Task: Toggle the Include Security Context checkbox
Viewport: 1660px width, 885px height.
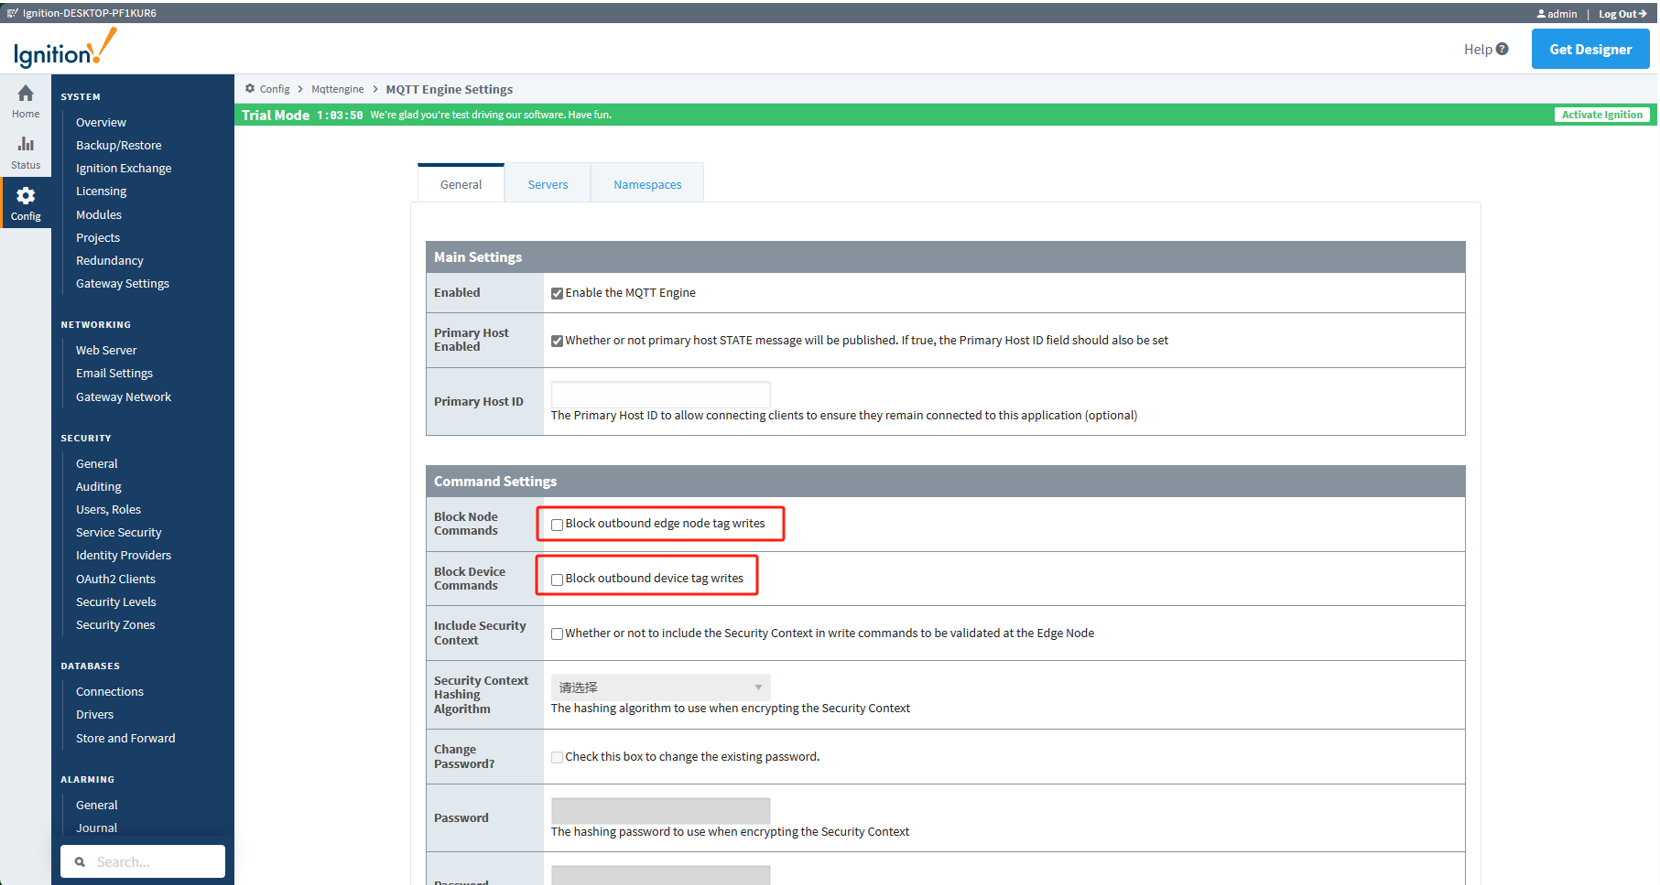Action: pyautogui.click(x=557, y=634)
